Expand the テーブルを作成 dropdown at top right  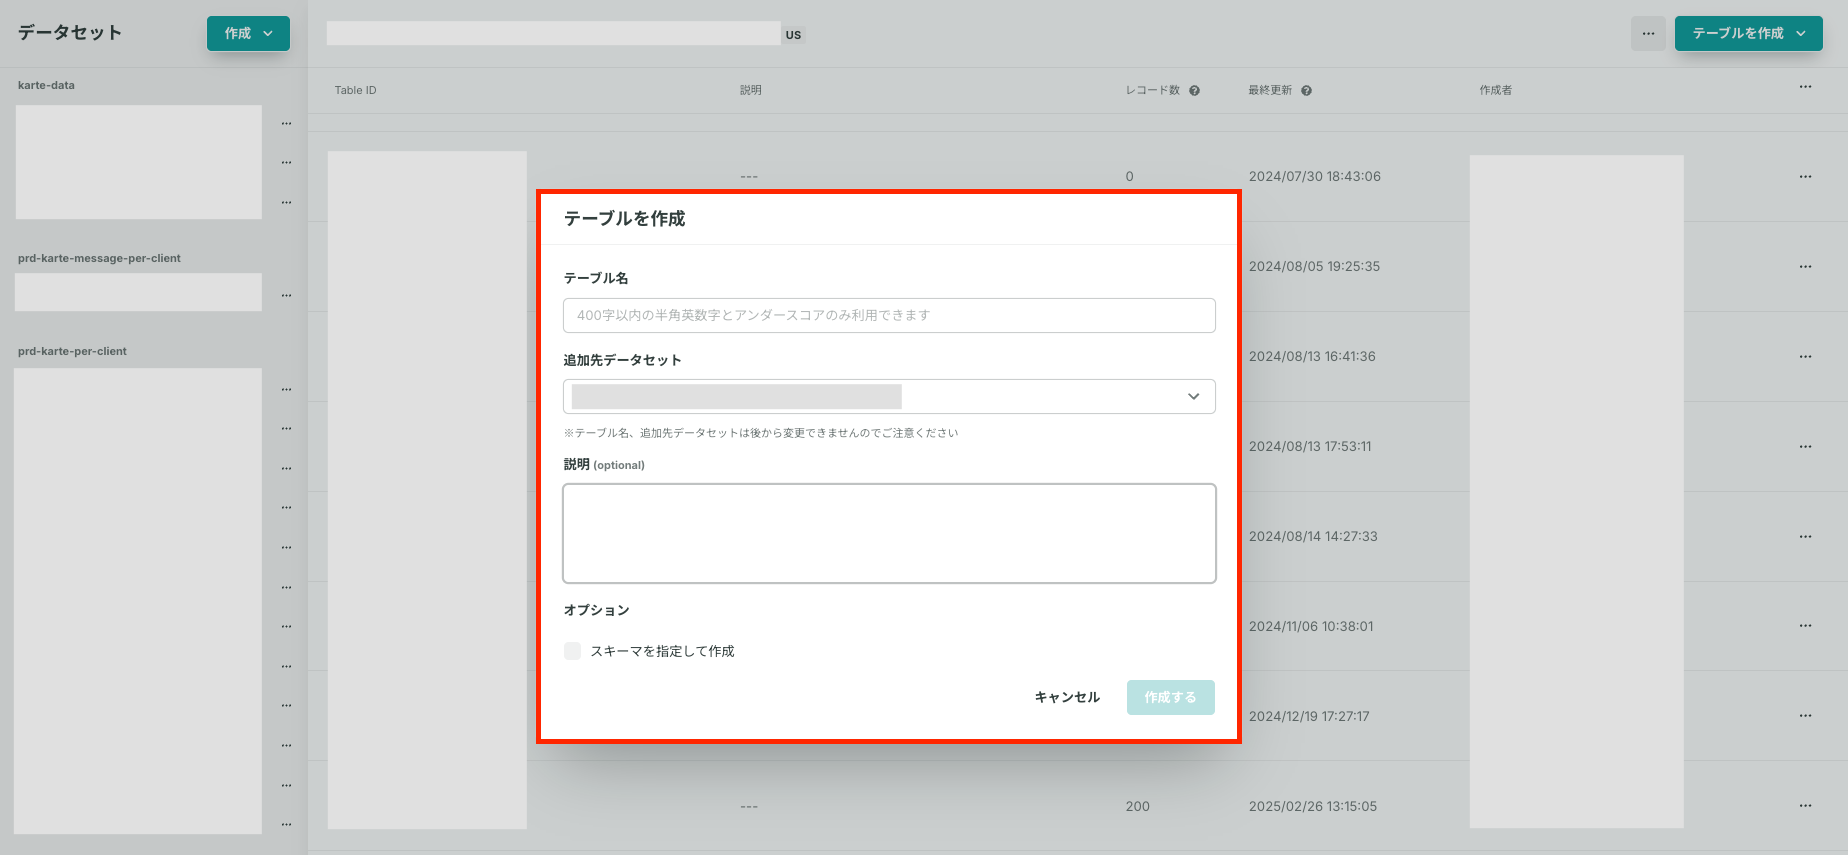1748,34
